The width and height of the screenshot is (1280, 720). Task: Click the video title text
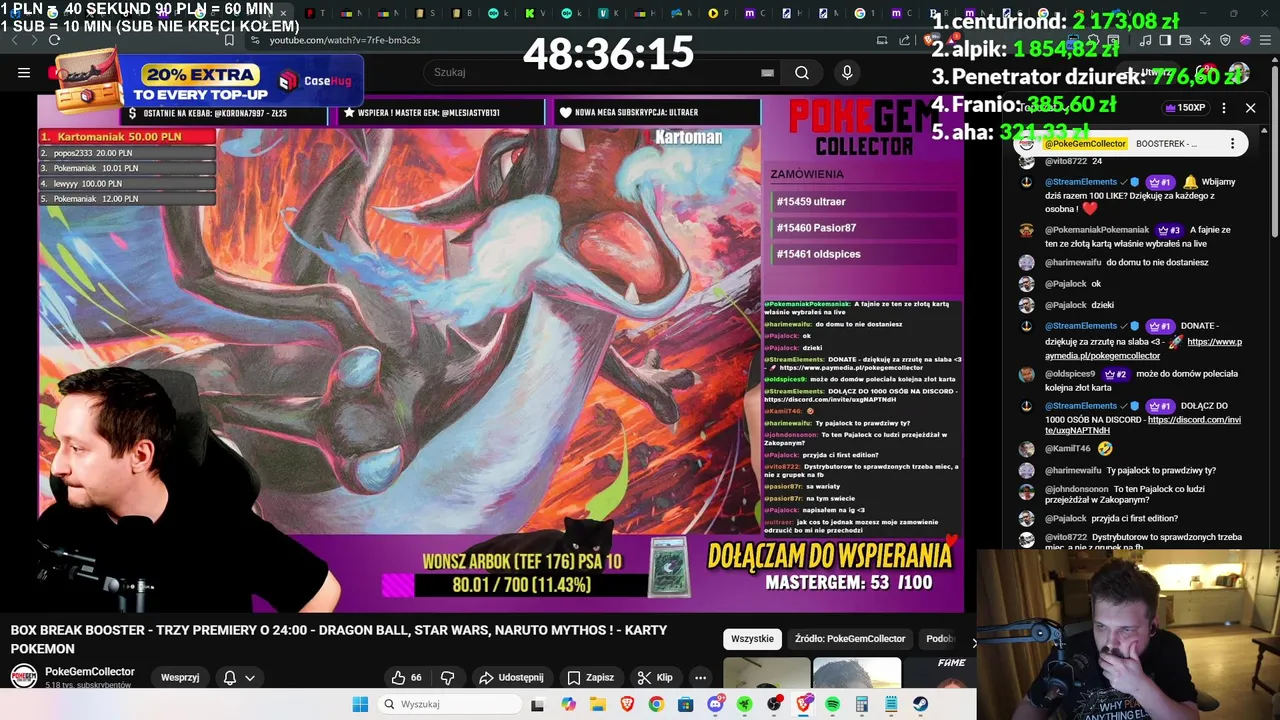click(339, 639)
